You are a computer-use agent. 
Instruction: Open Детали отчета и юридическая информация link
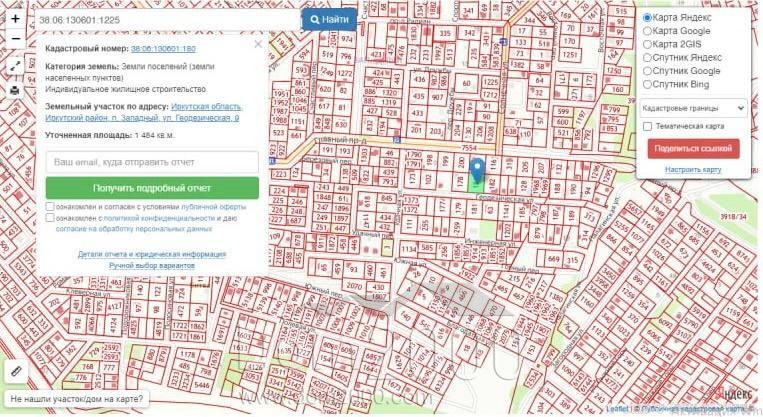(x=152, y=254)
